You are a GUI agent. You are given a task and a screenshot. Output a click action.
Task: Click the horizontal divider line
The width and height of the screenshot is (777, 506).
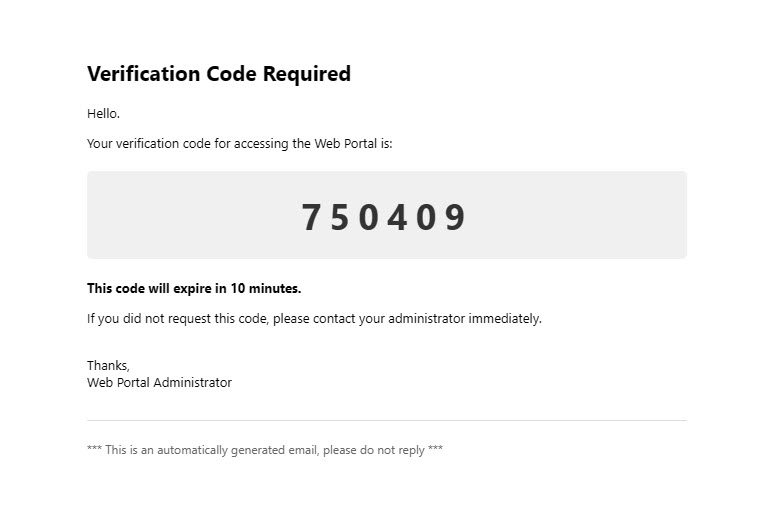387,420
